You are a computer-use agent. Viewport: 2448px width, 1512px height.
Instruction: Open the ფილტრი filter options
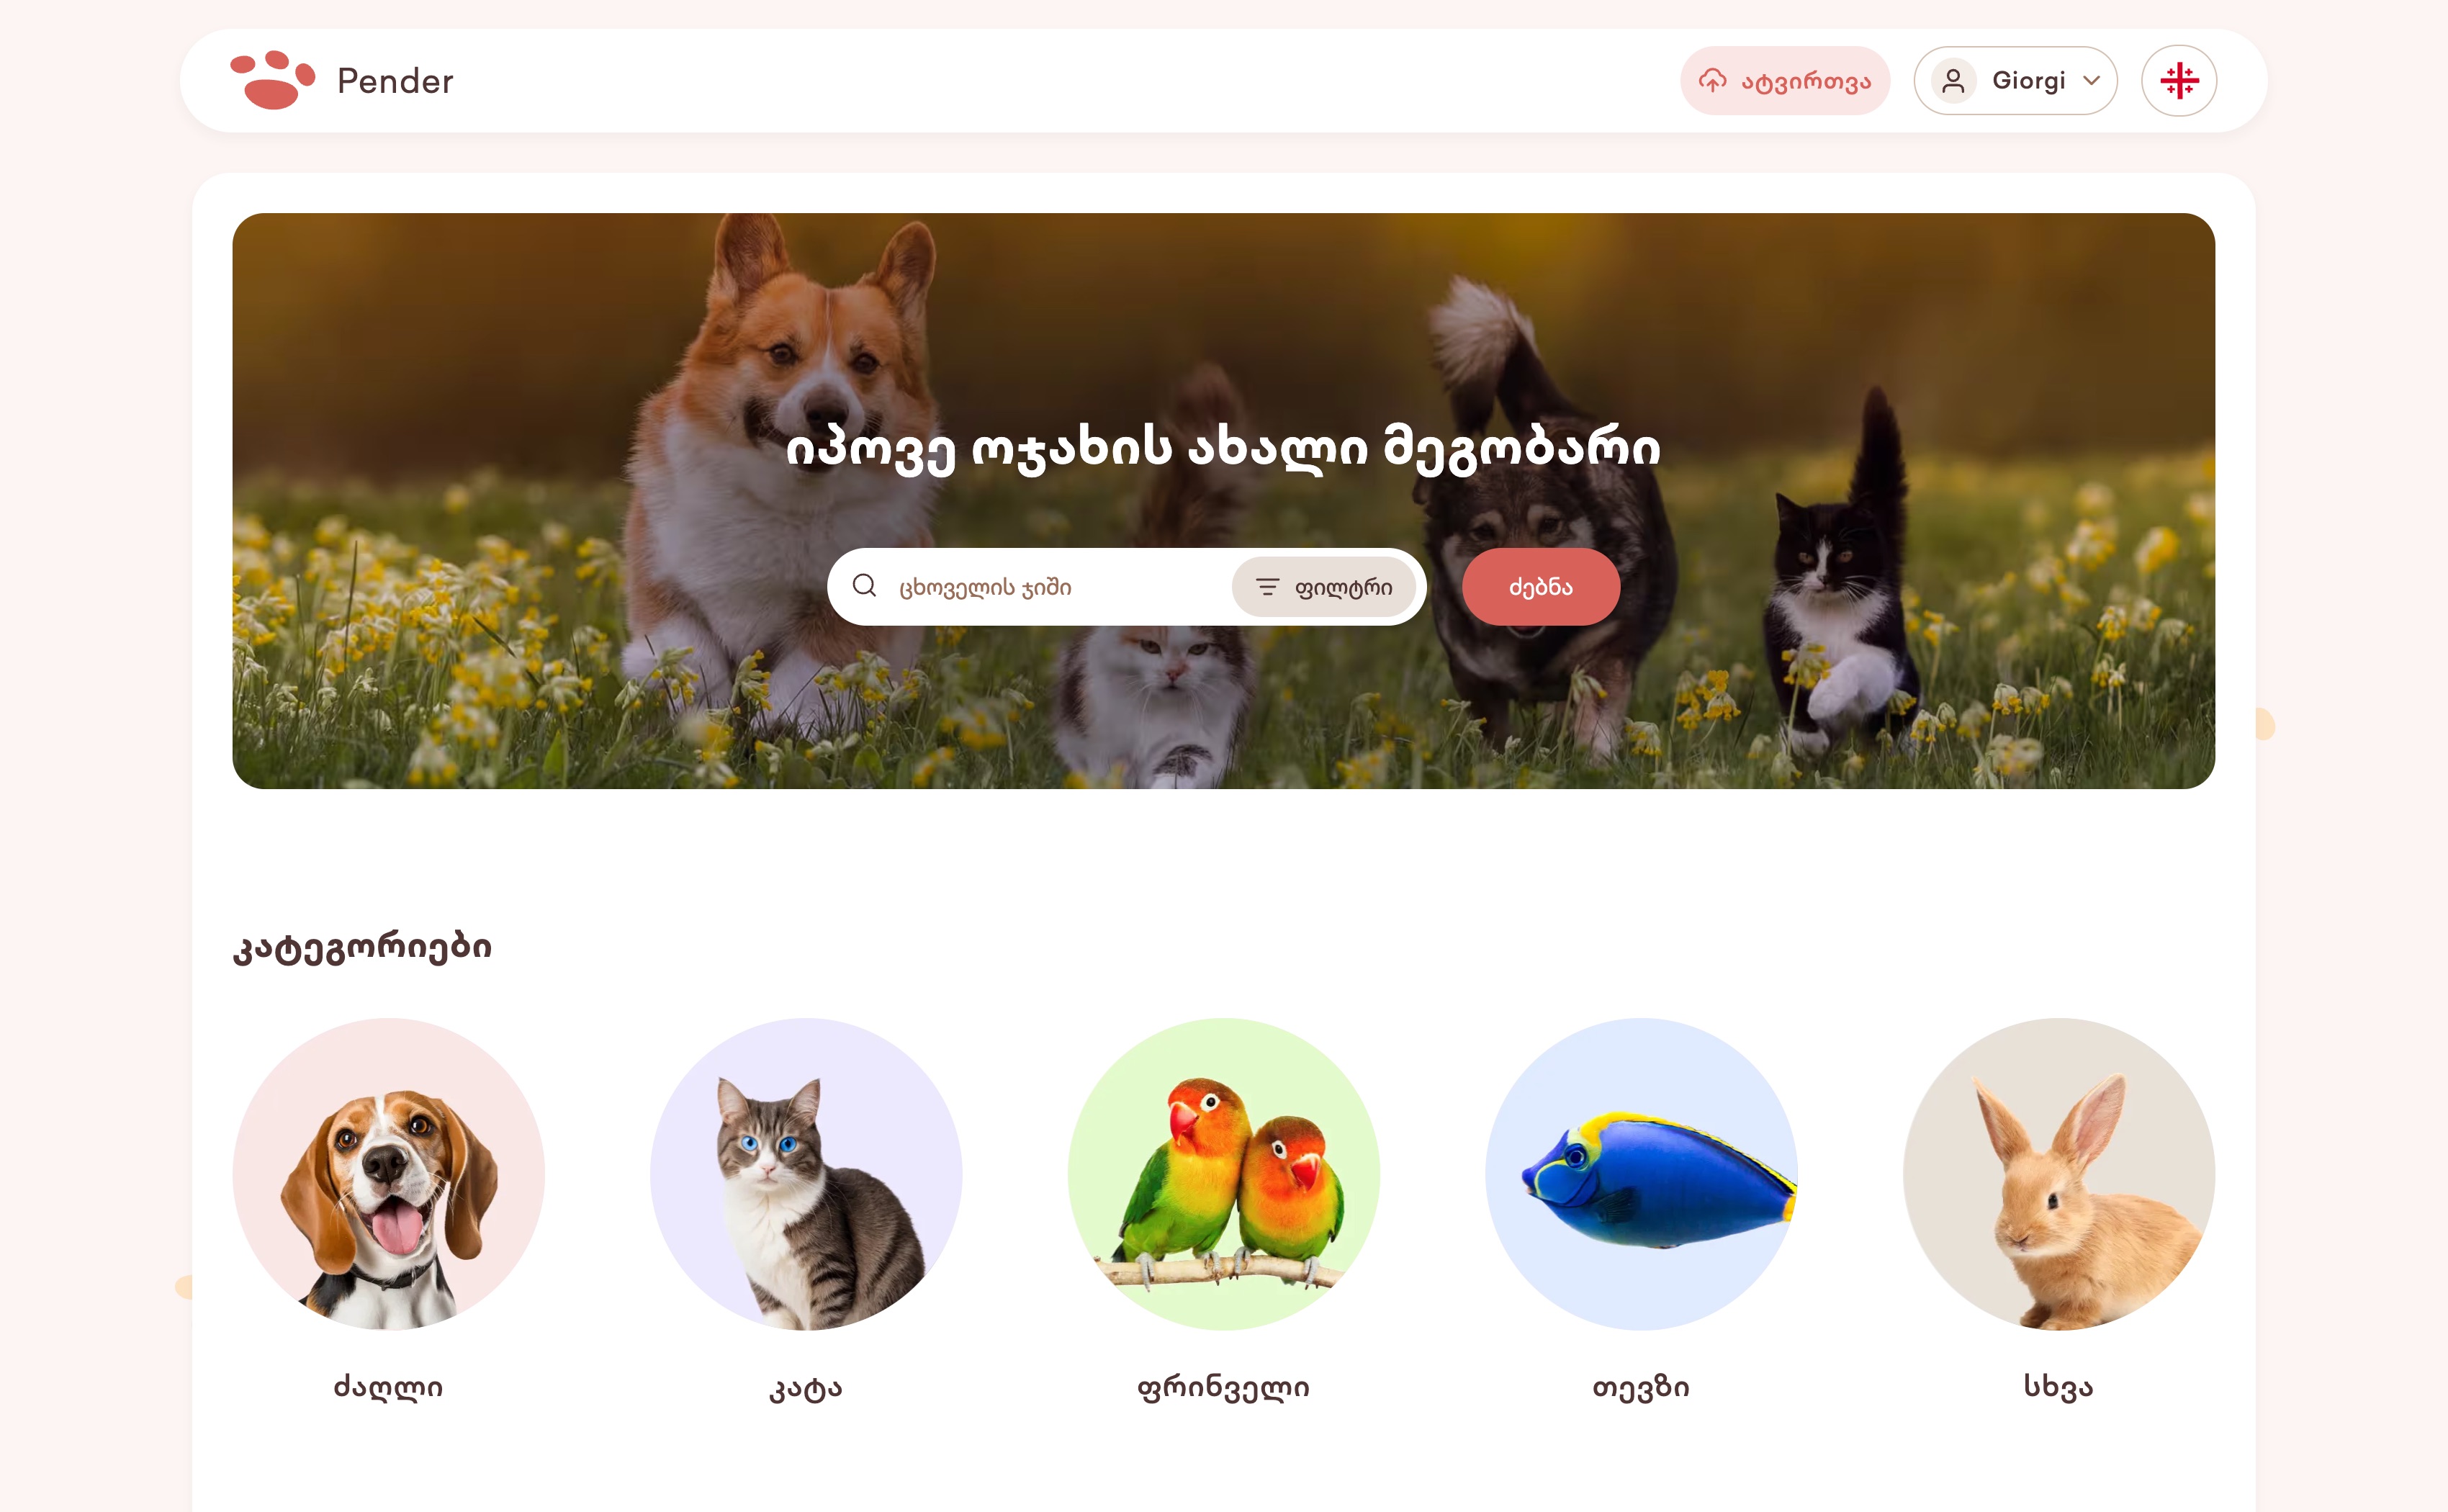[1323, 587]
